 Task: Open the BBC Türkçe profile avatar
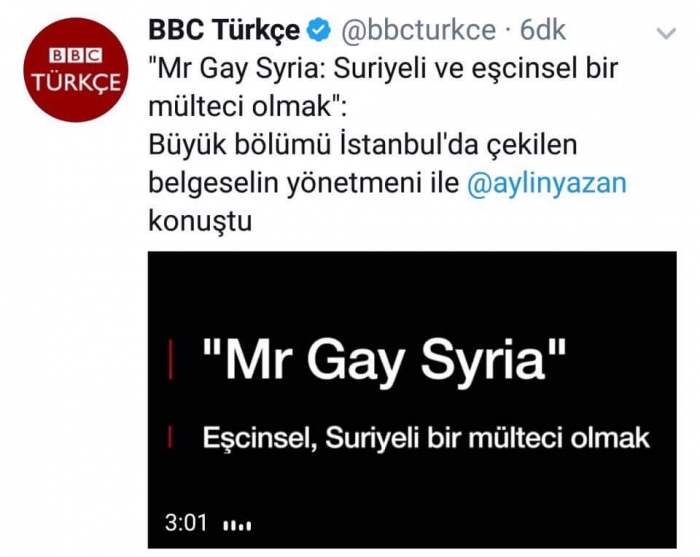[x=76, y=70]
